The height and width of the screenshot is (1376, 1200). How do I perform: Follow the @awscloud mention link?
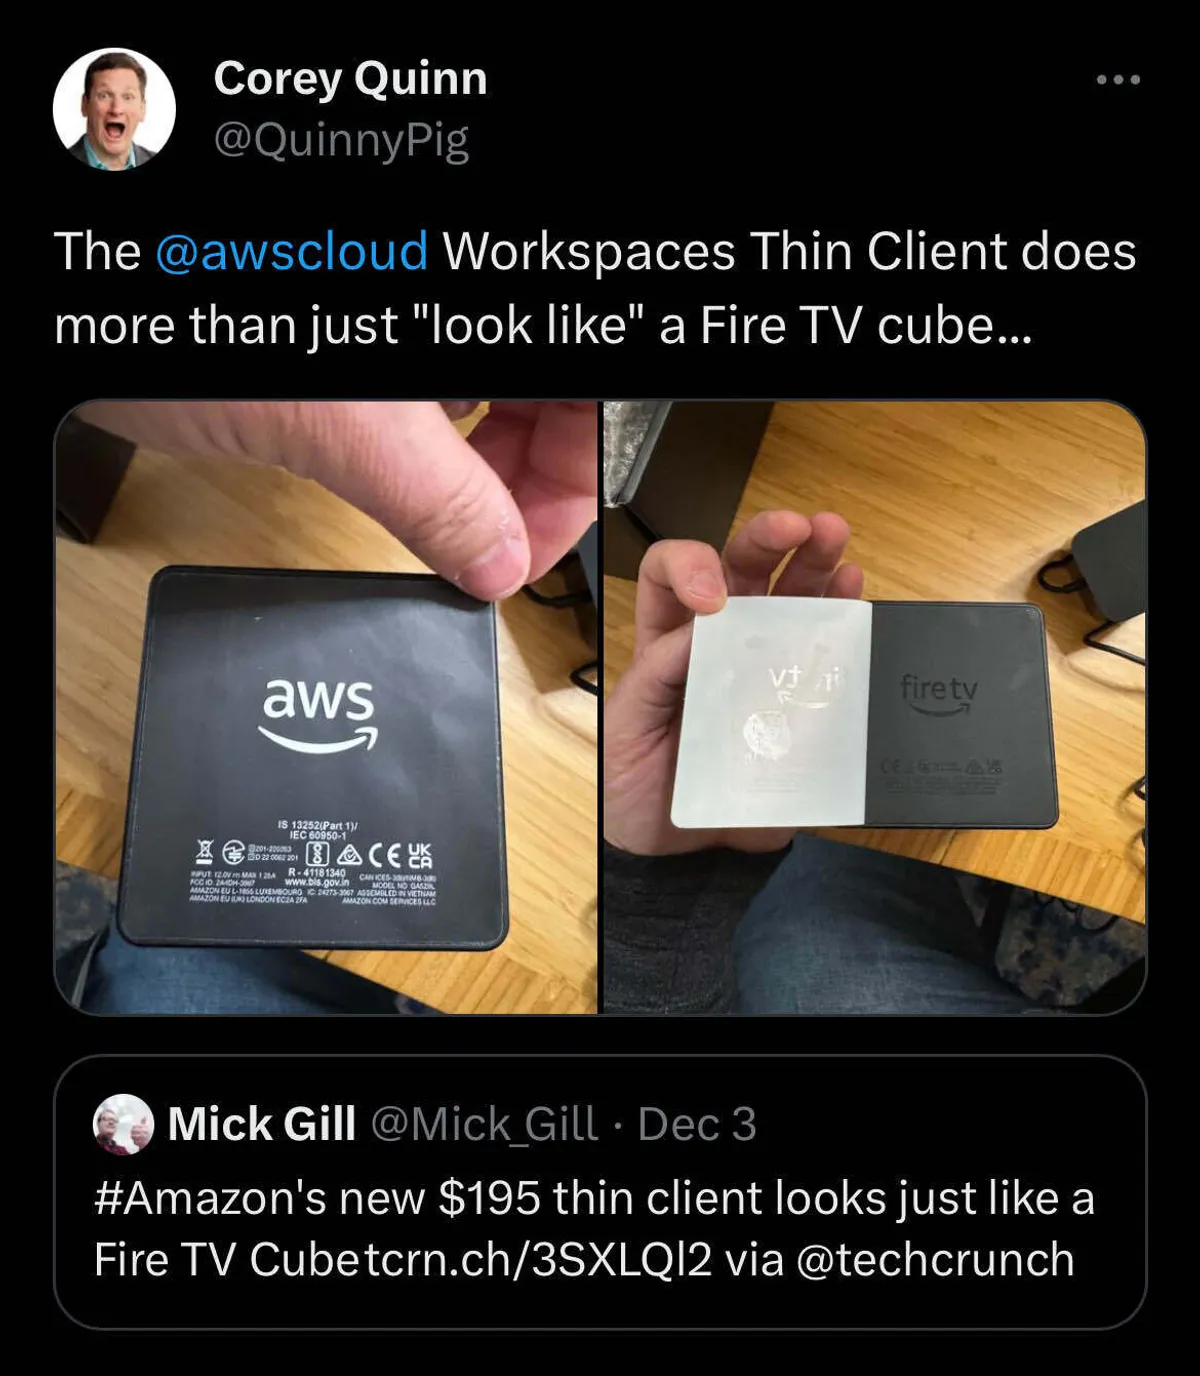pyautogui.click(x=292, y=251)
